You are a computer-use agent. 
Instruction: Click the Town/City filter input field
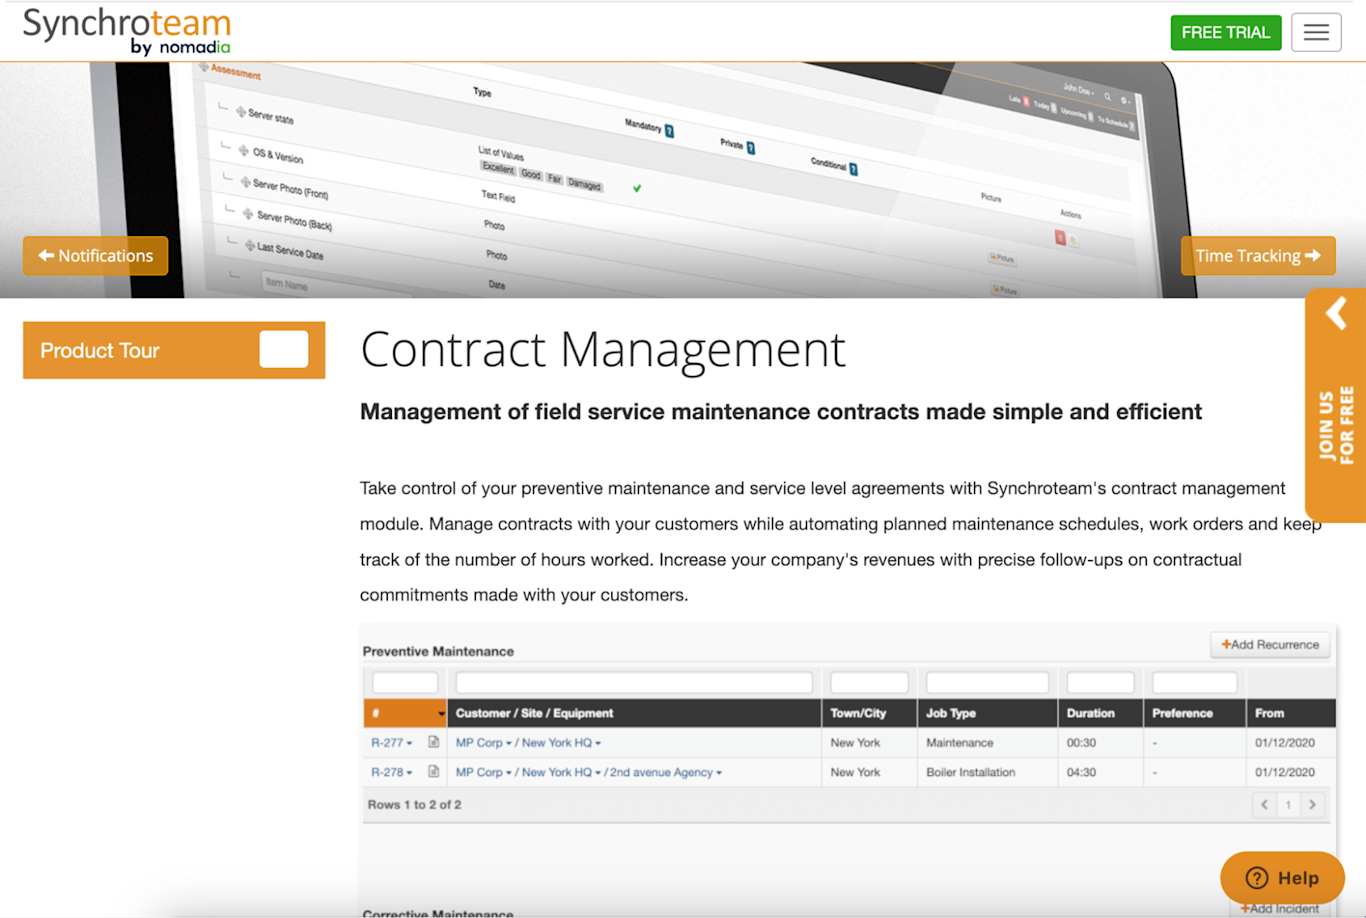point(868,682)
